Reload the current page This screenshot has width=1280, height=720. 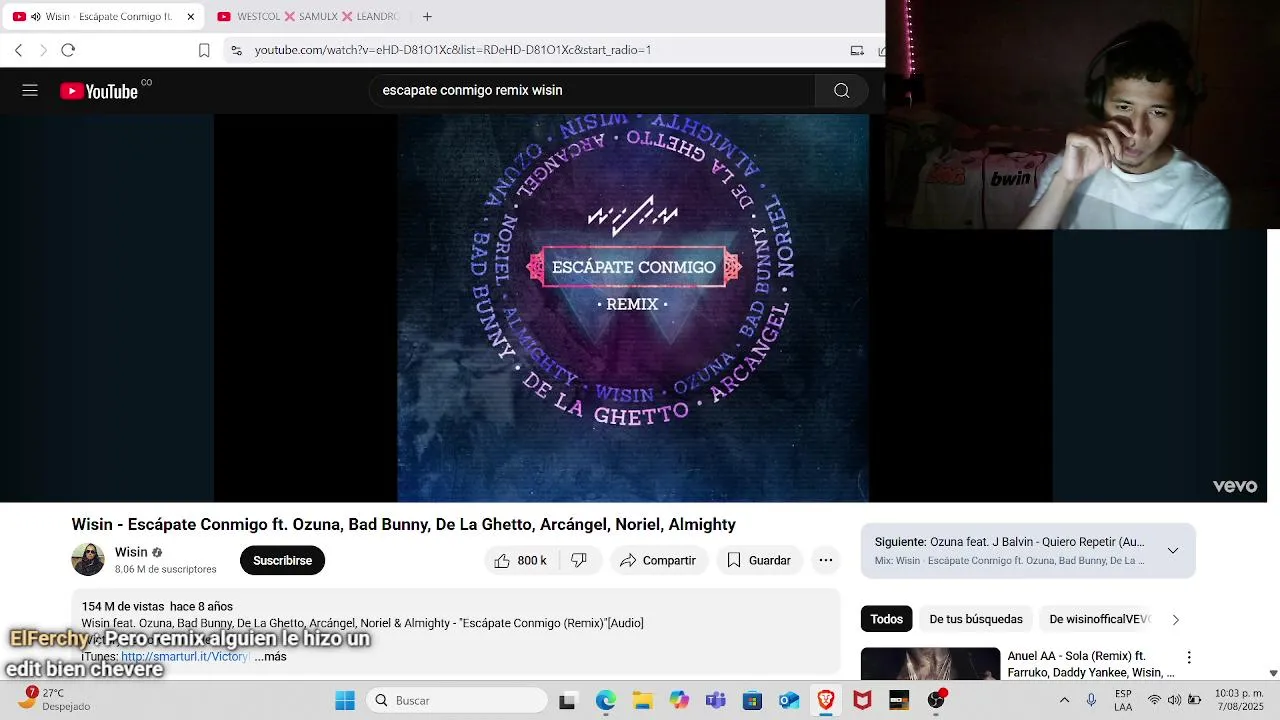coord(68,50)
